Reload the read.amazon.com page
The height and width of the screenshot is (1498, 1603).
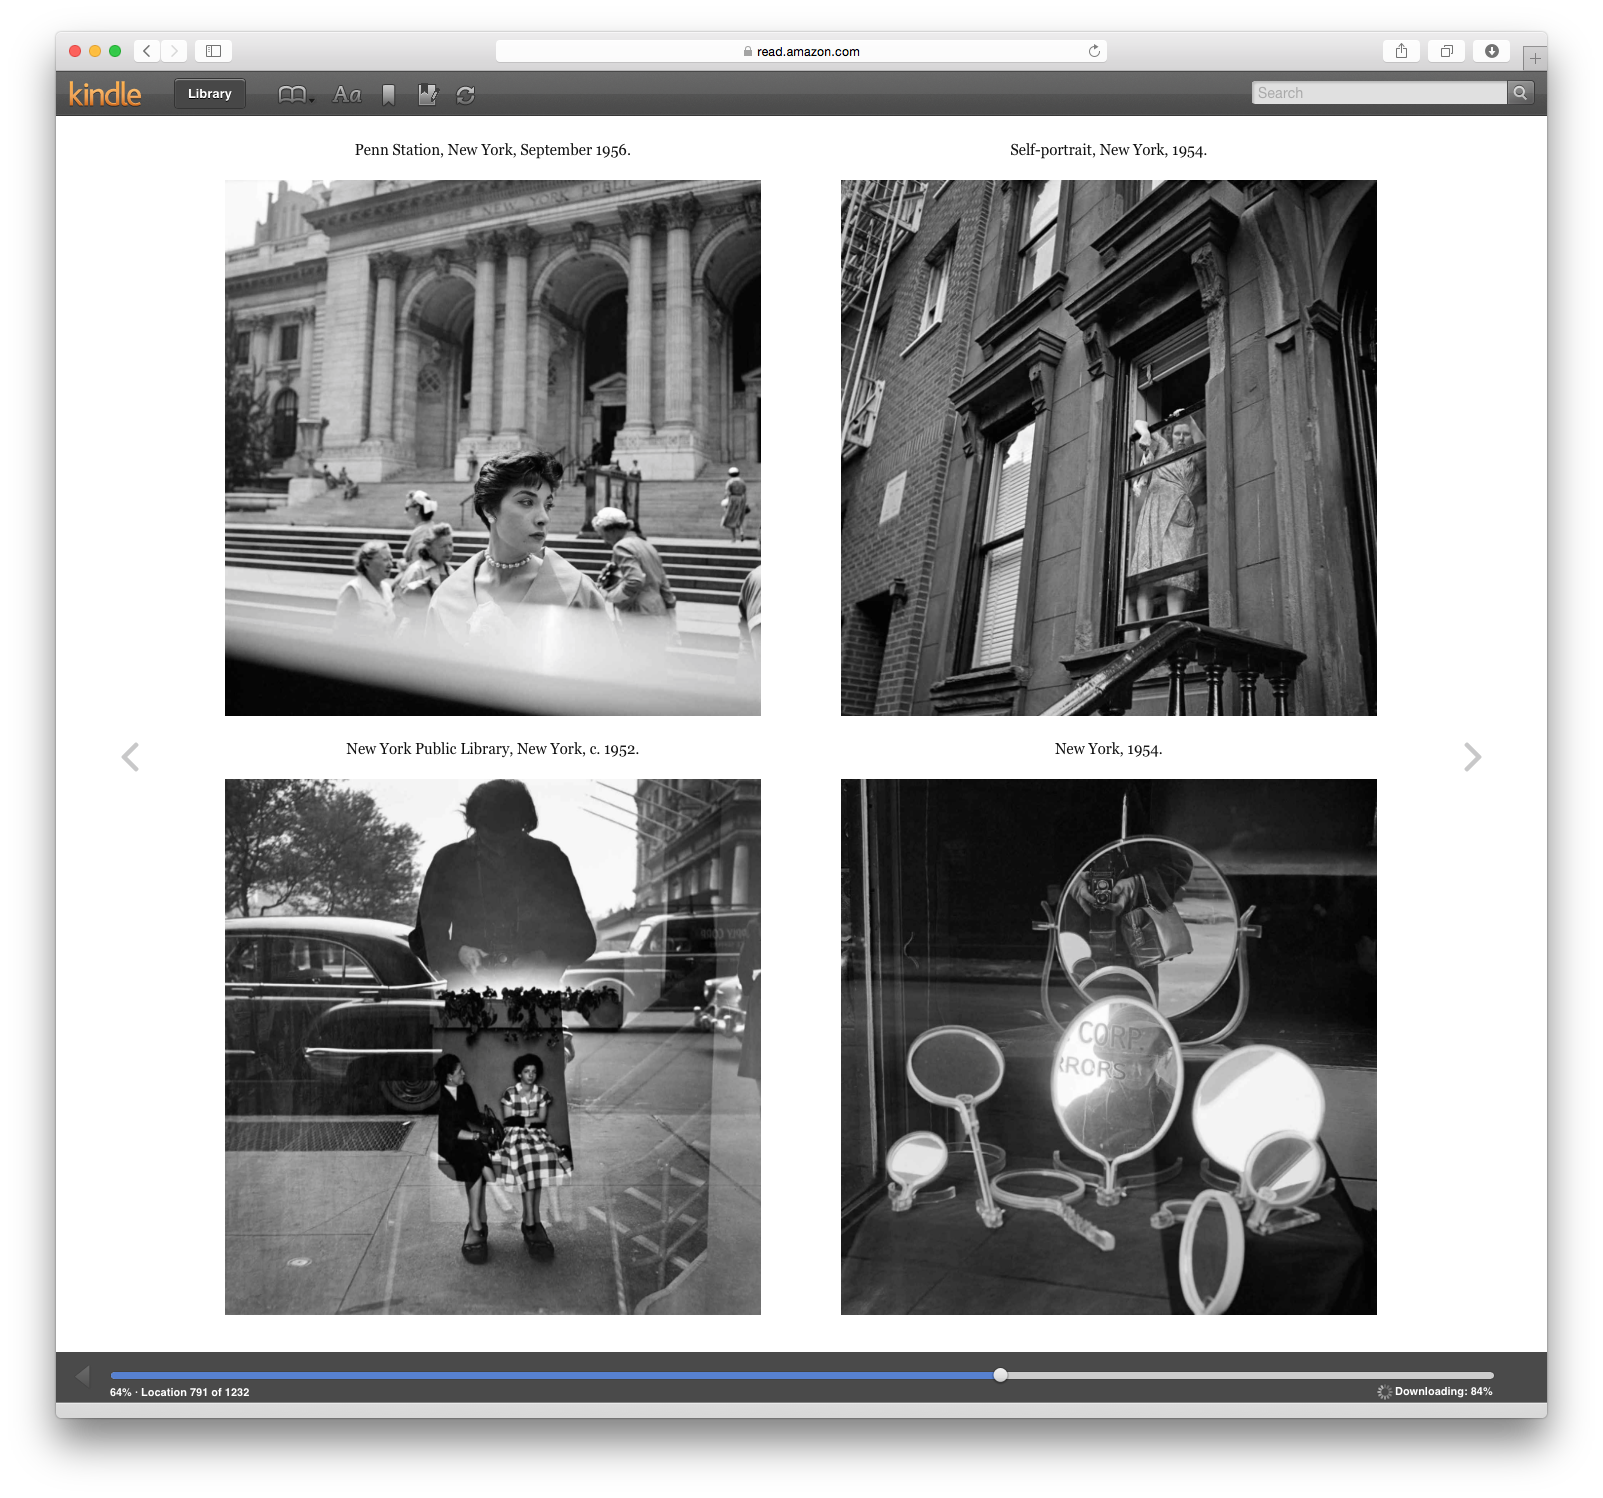[x=1094, y=51]
